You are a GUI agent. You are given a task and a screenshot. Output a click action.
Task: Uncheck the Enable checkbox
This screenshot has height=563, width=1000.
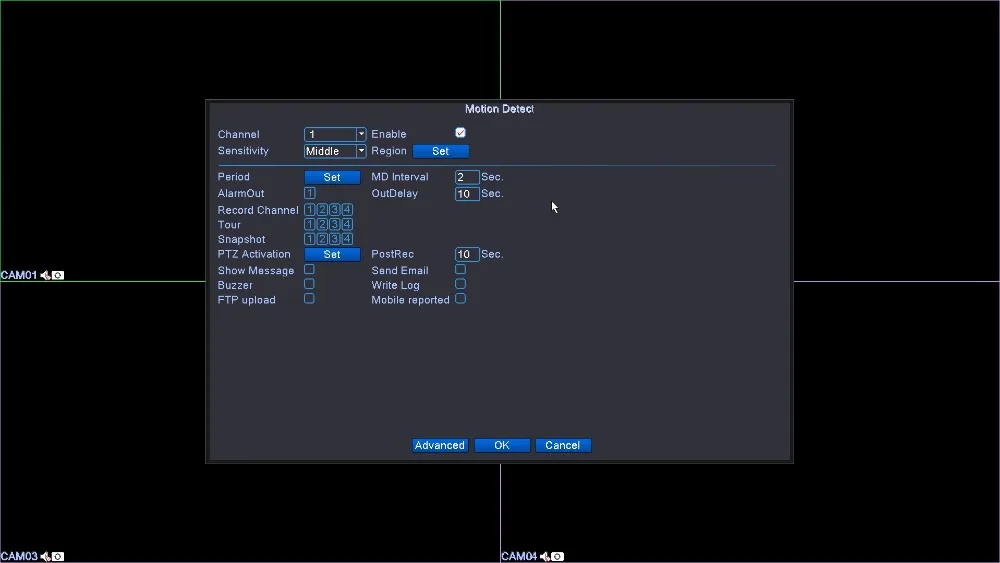click(460, 133)
